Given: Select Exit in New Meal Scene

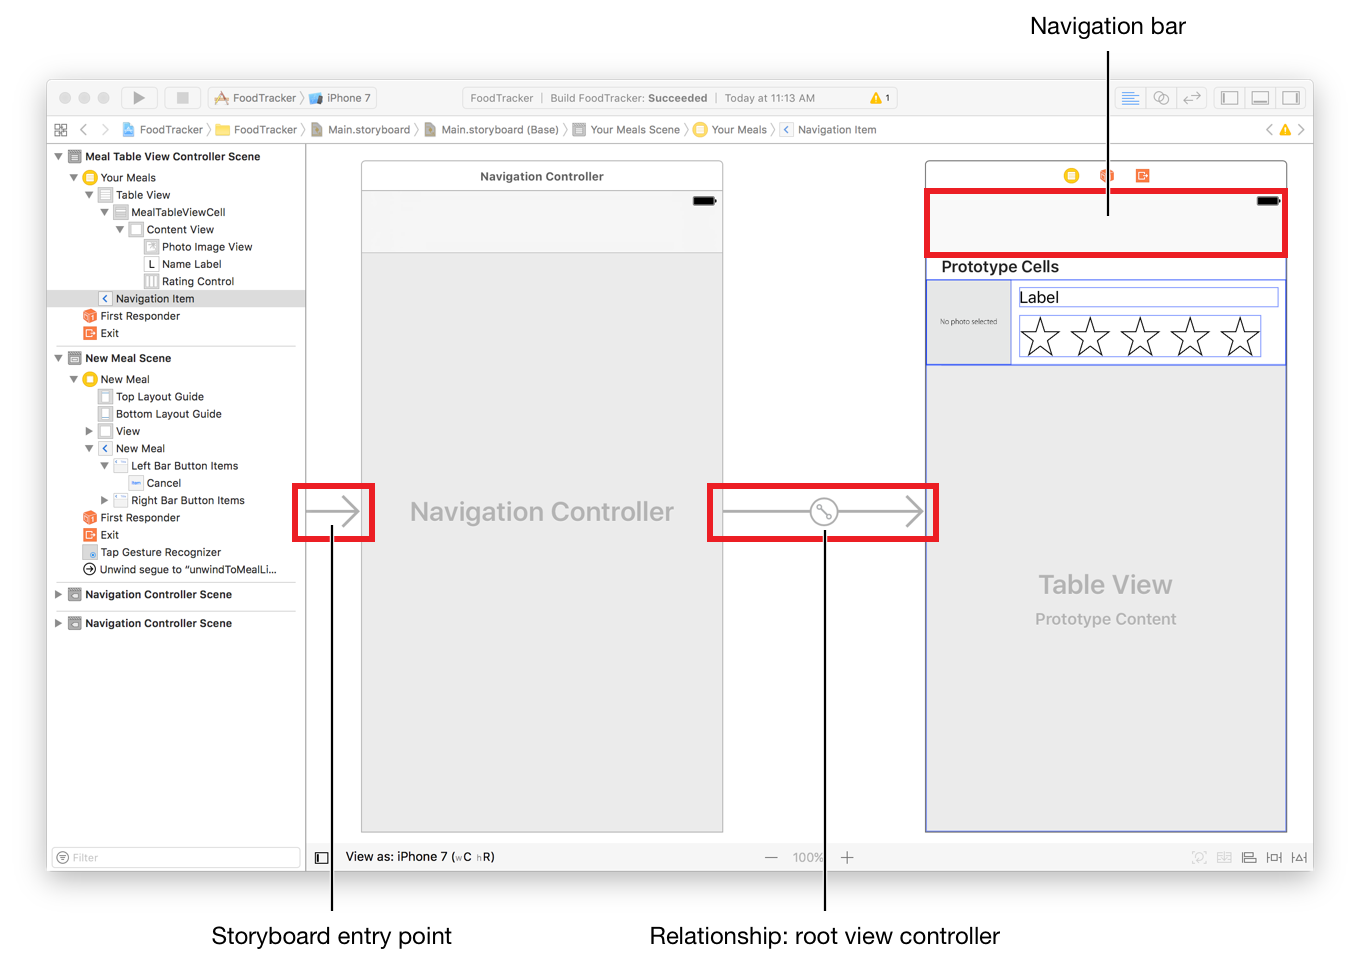Looking at the screenshot, I should point(101,535).
